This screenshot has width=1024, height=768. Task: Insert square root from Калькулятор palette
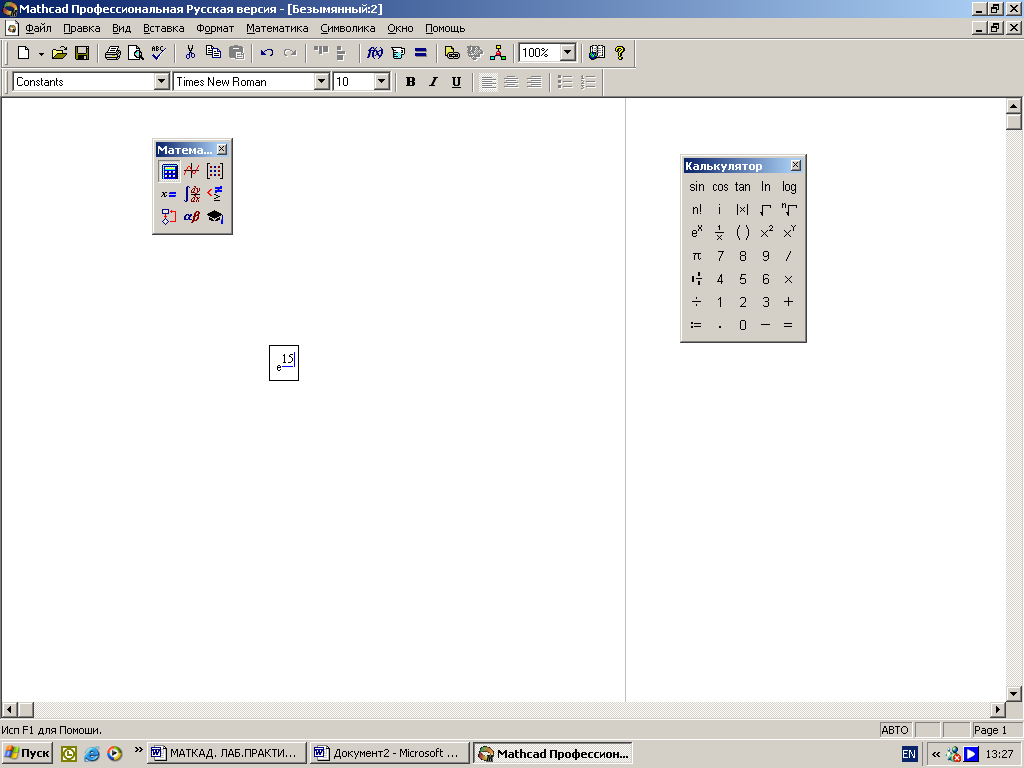(765, 210)
